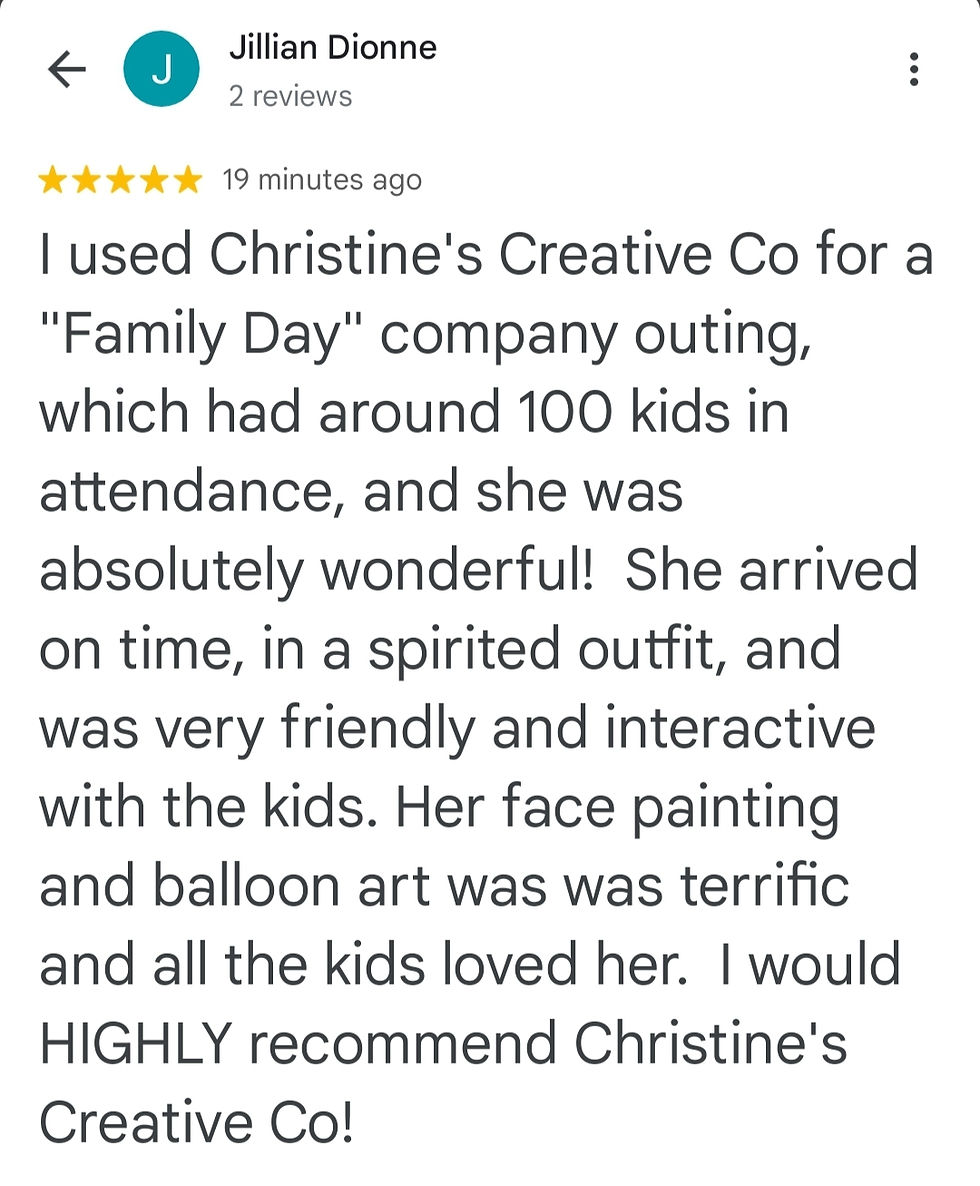Click the first yellow rating star
The width and height of the screenshot is (980, 1186).
click(53, 181)
